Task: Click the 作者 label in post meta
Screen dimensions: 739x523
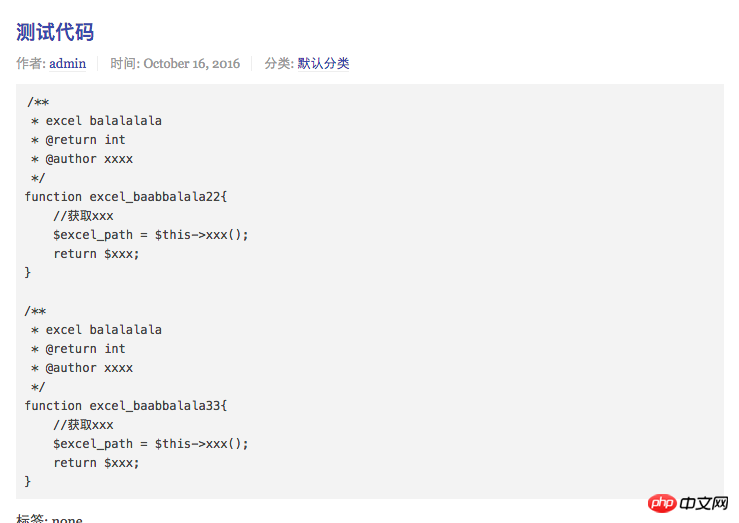Action: [30, 64]
